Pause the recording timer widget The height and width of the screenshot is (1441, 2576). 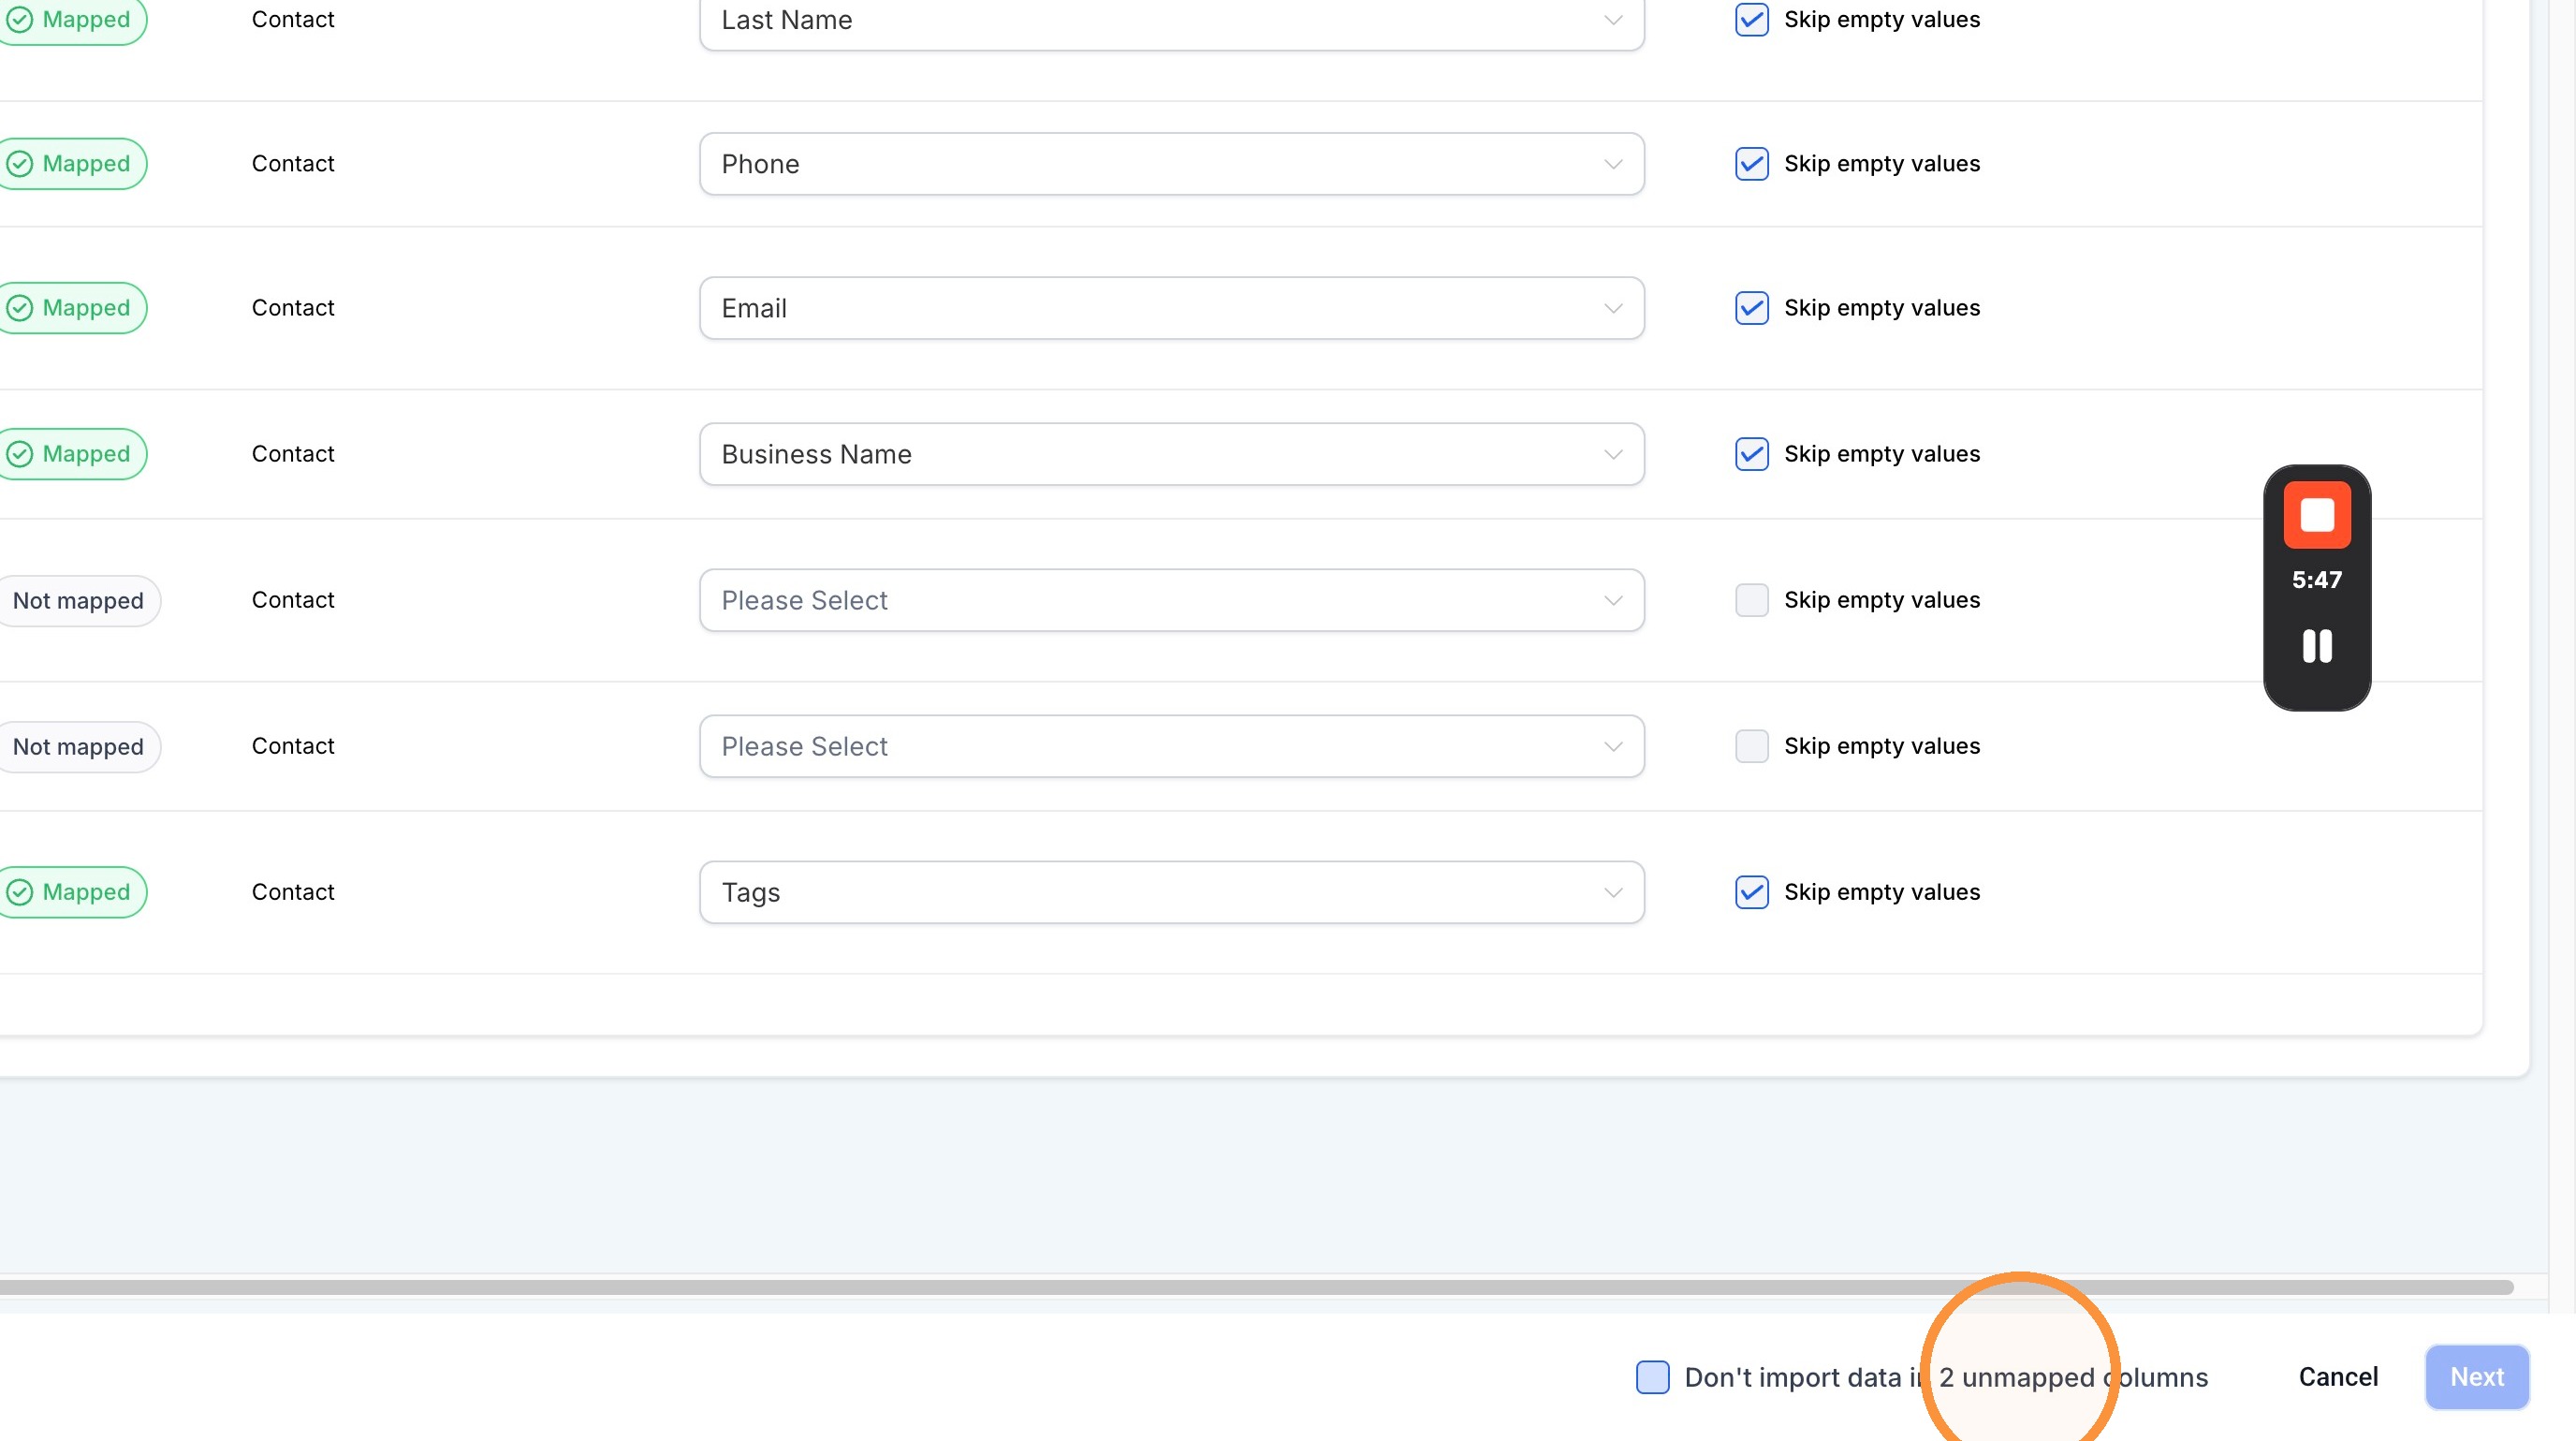pos(2317,646)
